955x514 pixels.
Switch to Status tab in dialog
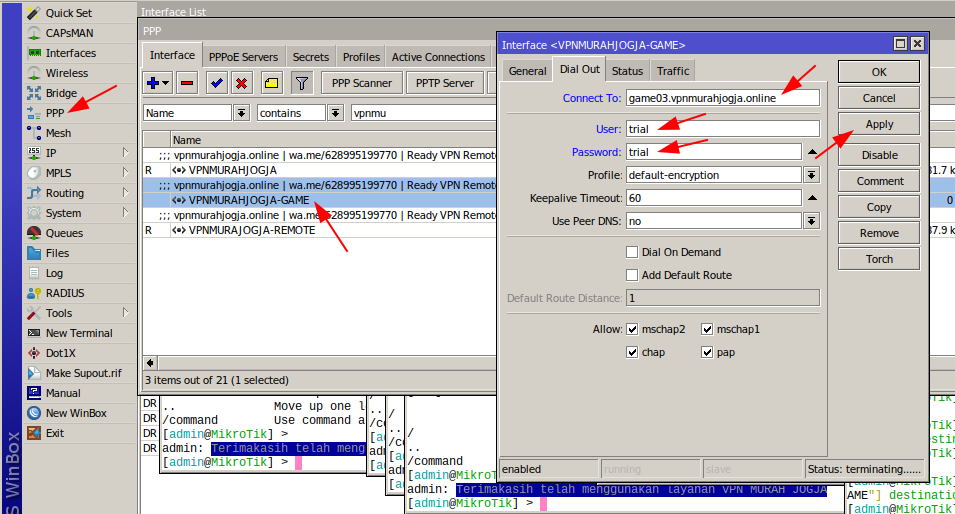click(x=627, y=71)
